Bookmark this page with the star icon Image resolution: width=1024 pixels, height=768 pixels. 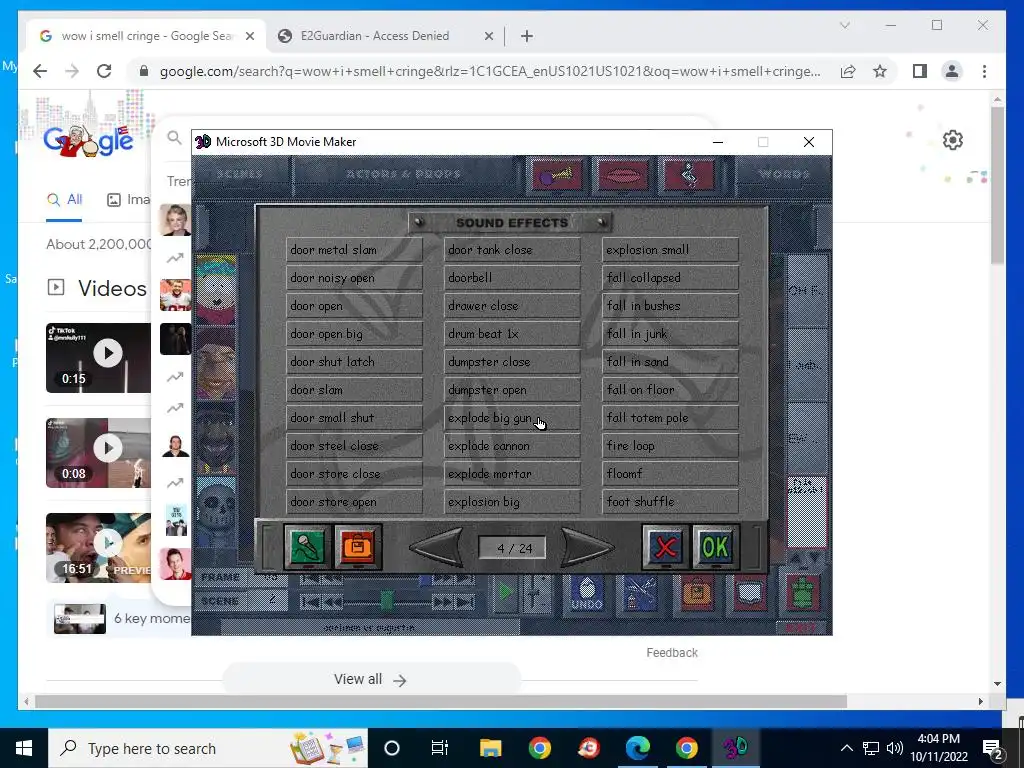880,71
